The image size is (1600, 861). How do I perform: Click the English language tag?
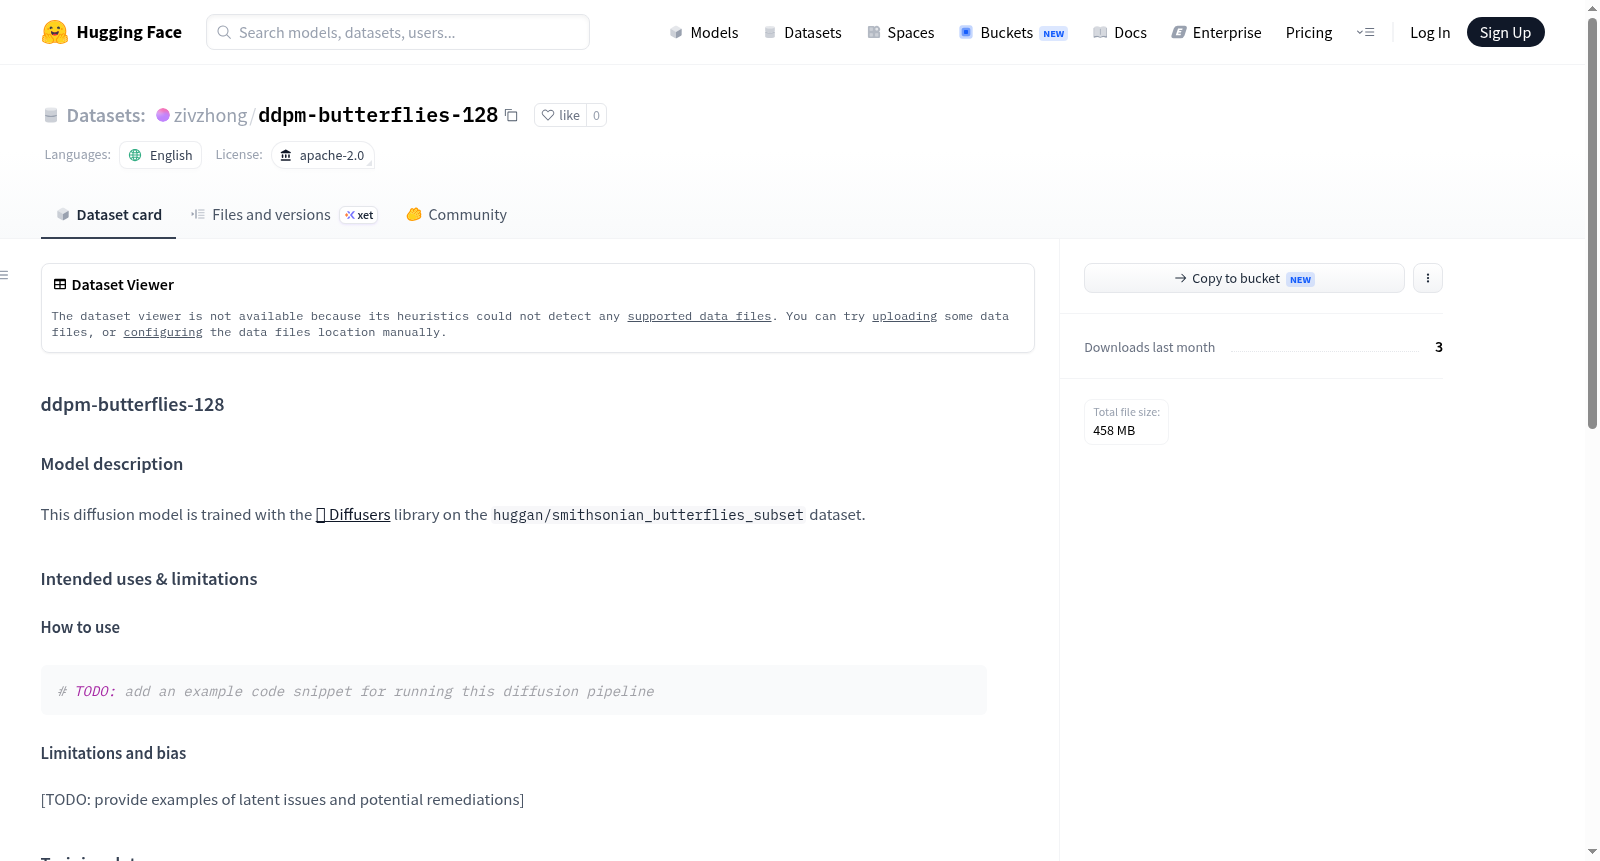160,155
